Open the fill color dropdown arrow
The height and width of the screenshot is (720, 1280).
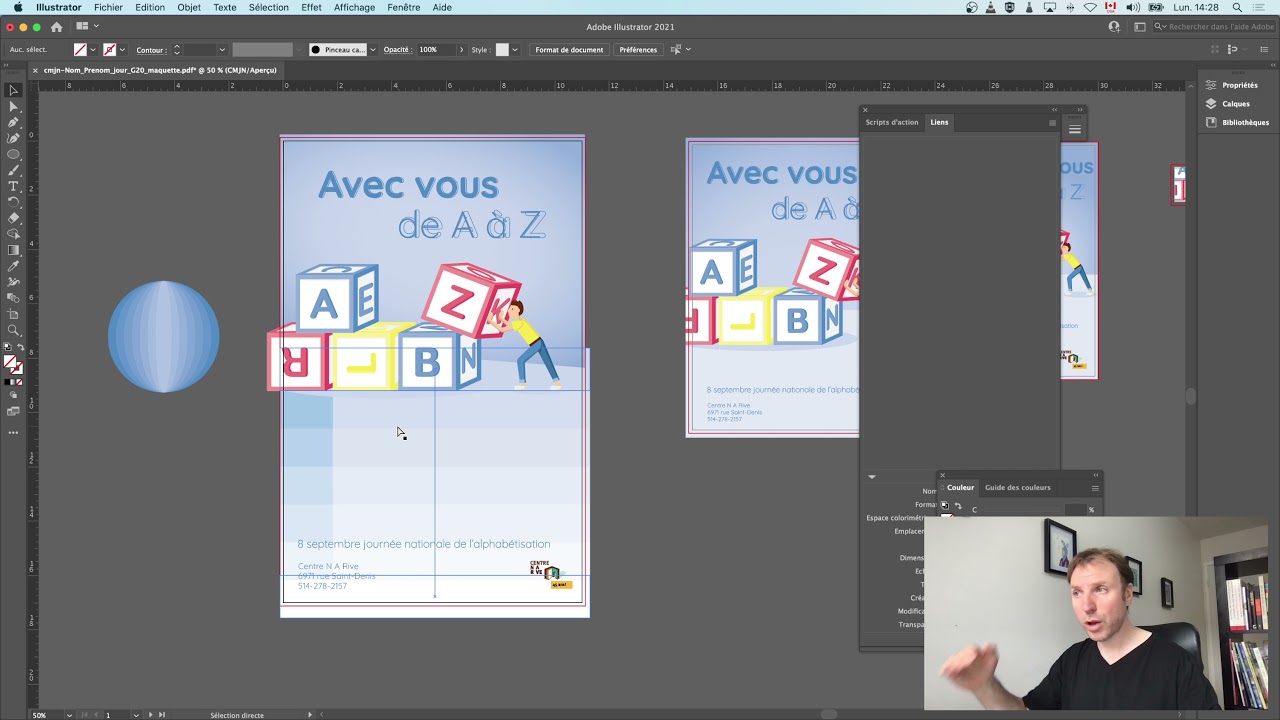(93, 50)
